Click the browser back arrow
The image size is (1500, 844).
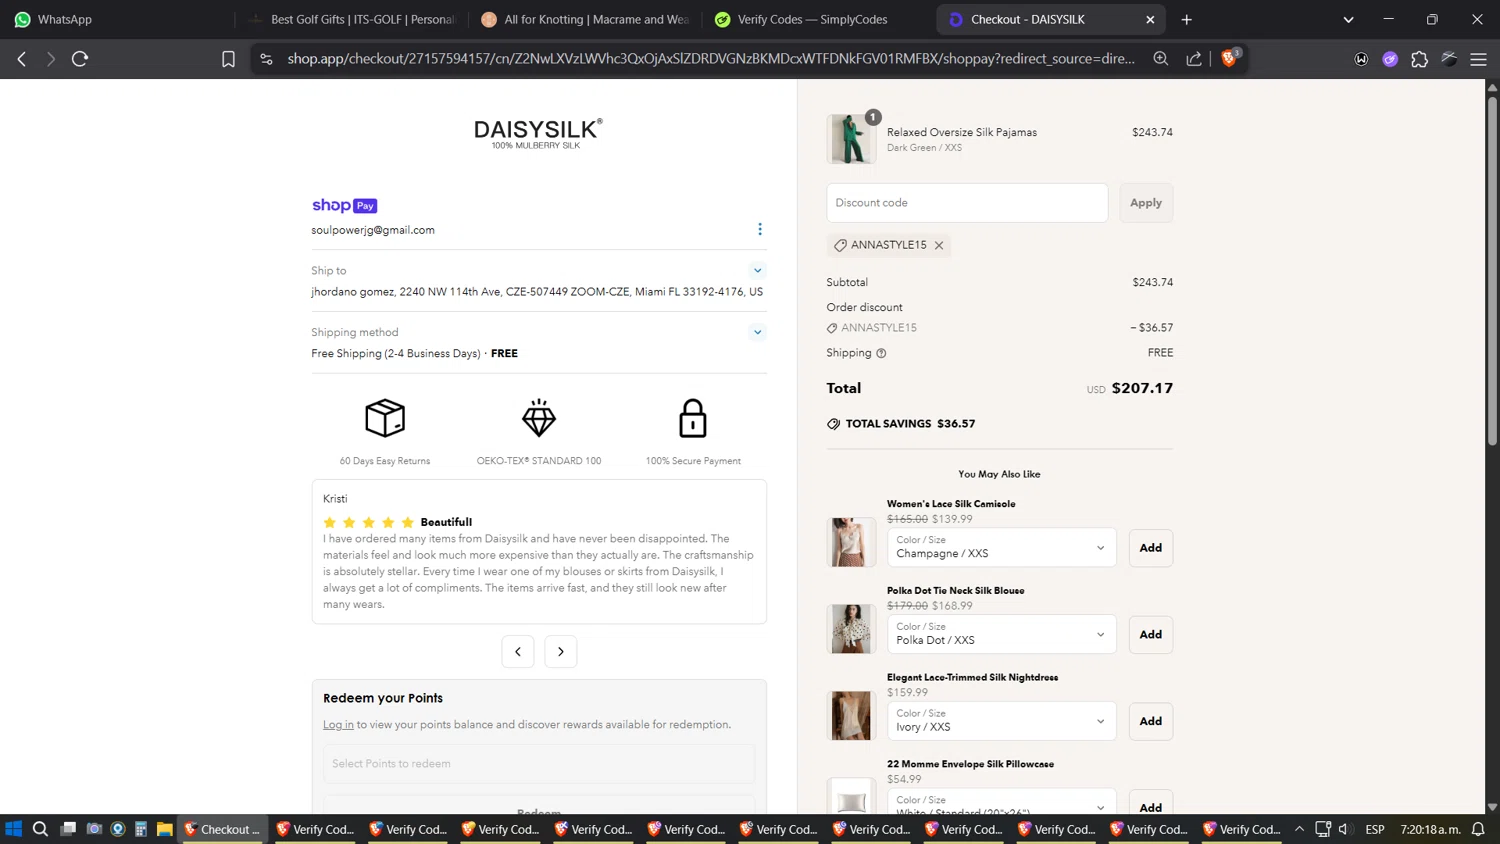22,59
